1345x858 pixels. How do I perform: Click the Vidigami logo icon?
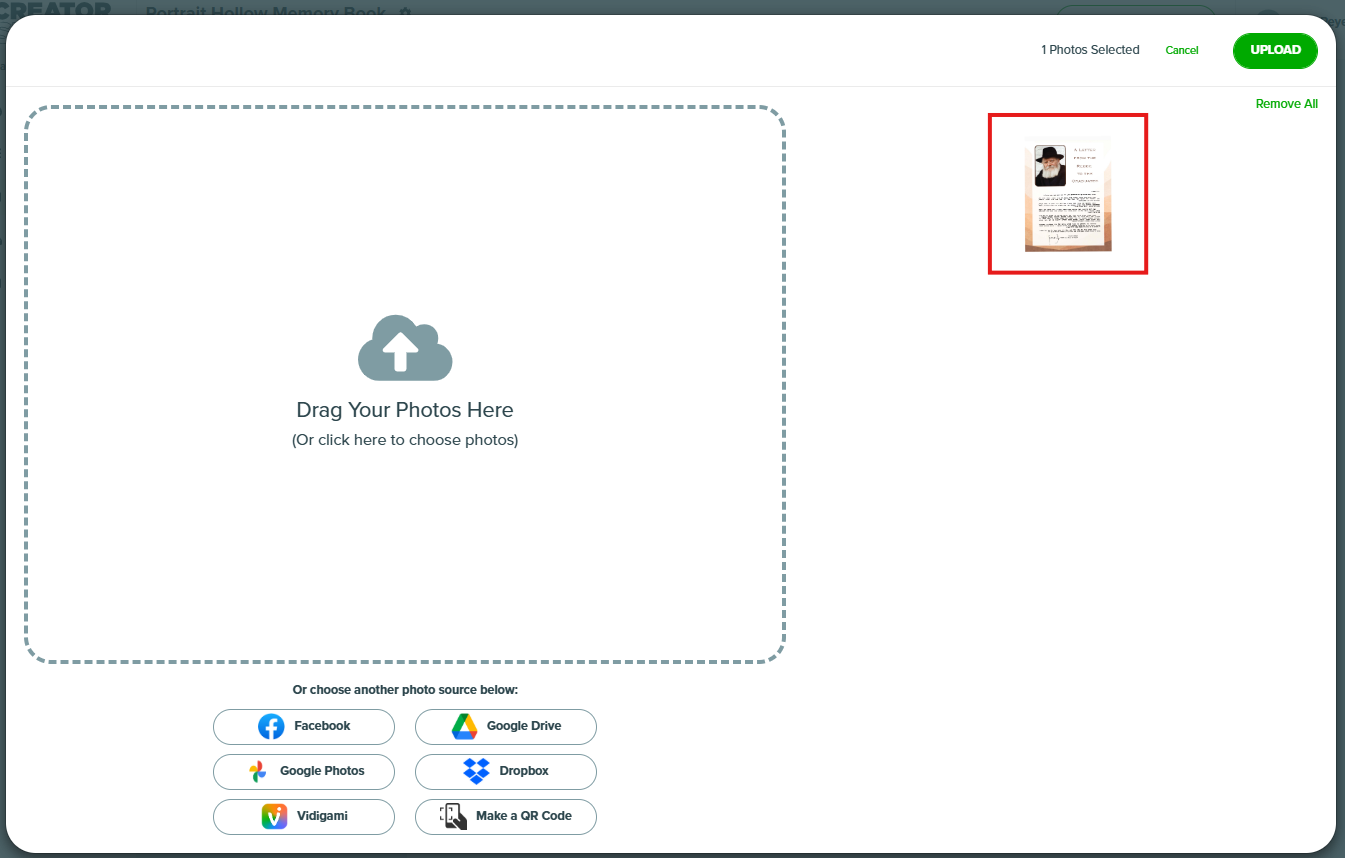274,816
